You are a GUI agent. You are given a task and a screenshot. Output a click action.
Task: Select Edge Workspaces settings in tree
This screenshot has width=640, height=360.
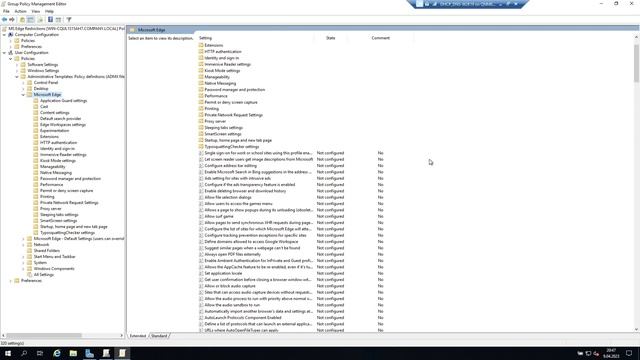63,125
